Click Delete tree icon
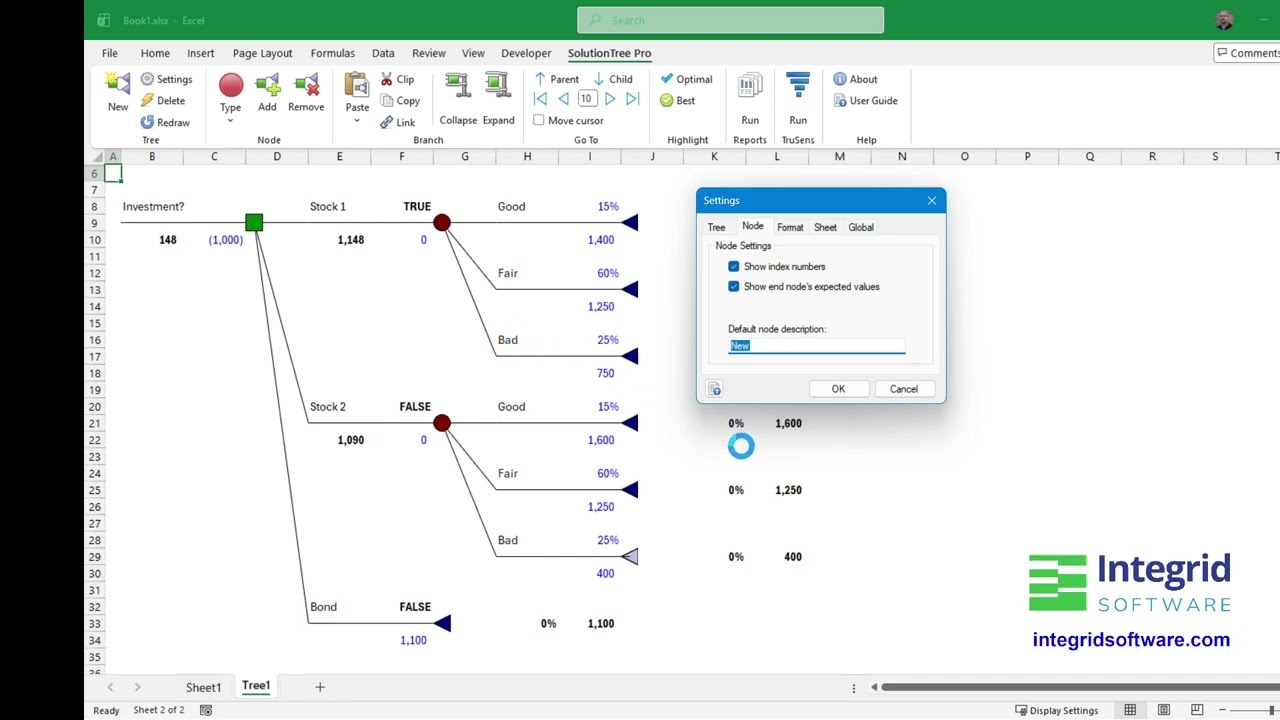The width and height of the screenshot is (1280, 720). click(x=163, y=100)
